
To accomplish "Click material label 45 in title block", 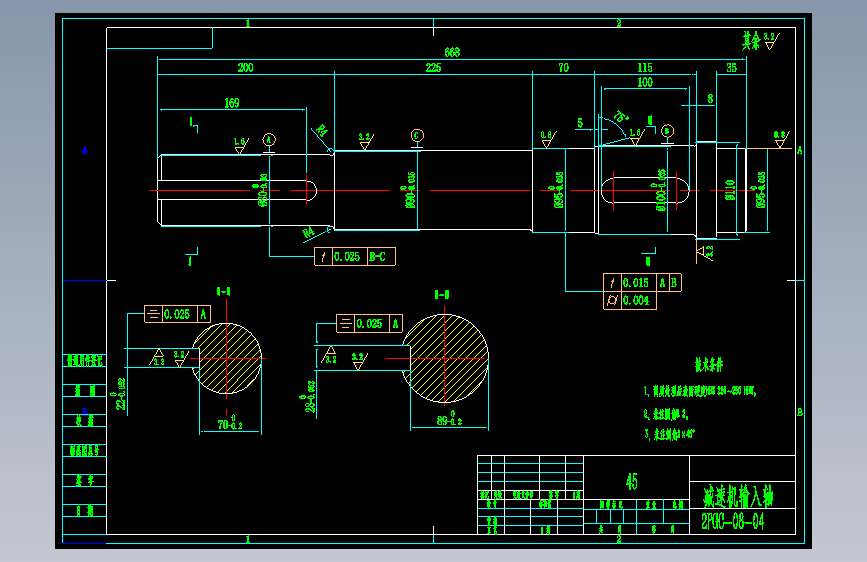I will (631, 481).
